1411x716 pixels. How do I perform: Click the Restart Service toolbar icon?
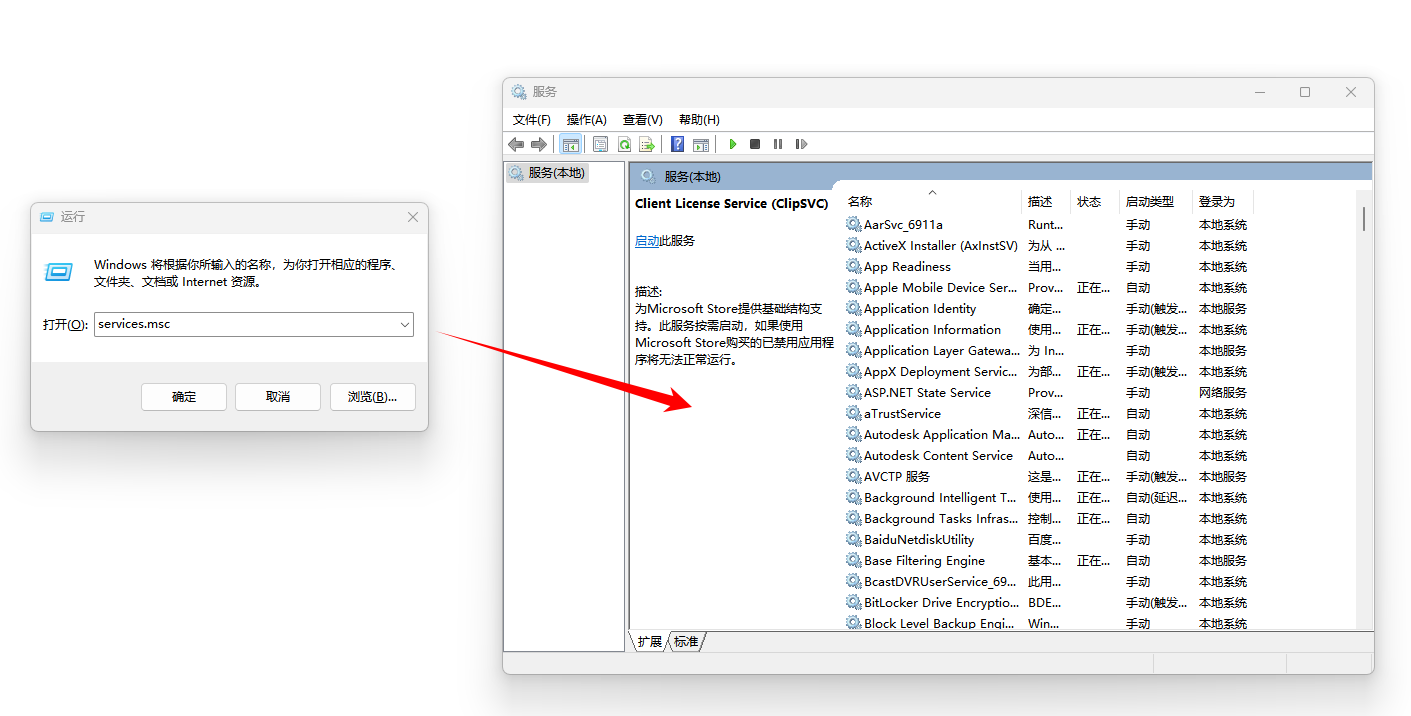[801, 145]
